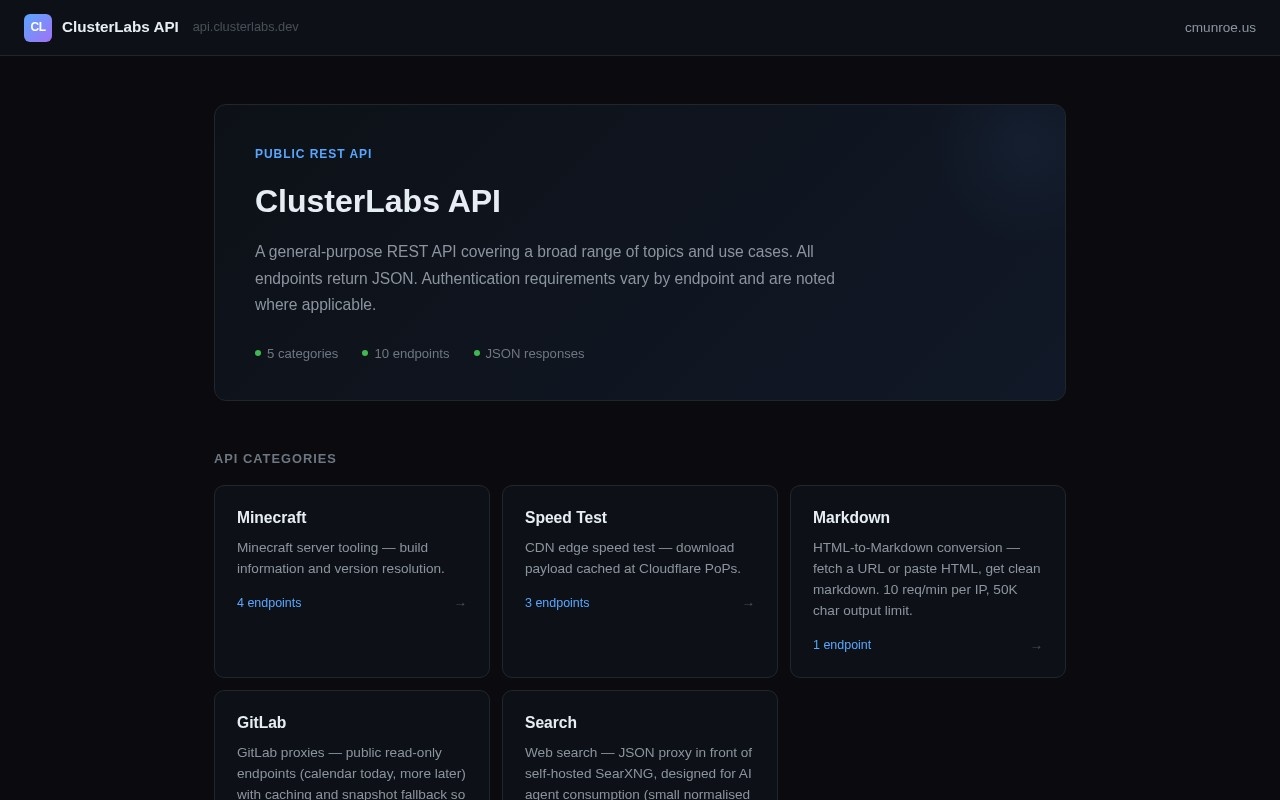Image resolution: width=1280 pixels, height=800 pixels.
Task: Click the 10 endpoints stat
Action: [406, 354]
